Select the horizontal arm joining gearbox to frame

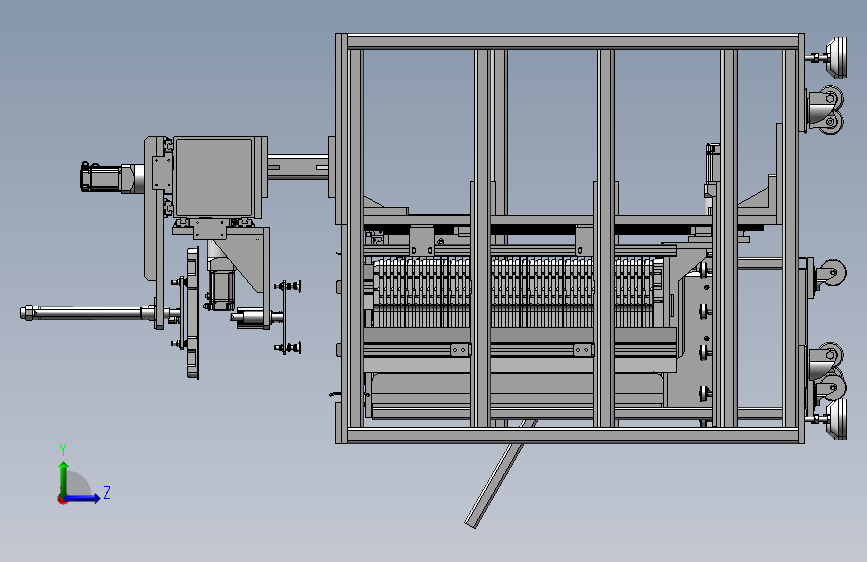pyautogui.click(x=299, y=166)
